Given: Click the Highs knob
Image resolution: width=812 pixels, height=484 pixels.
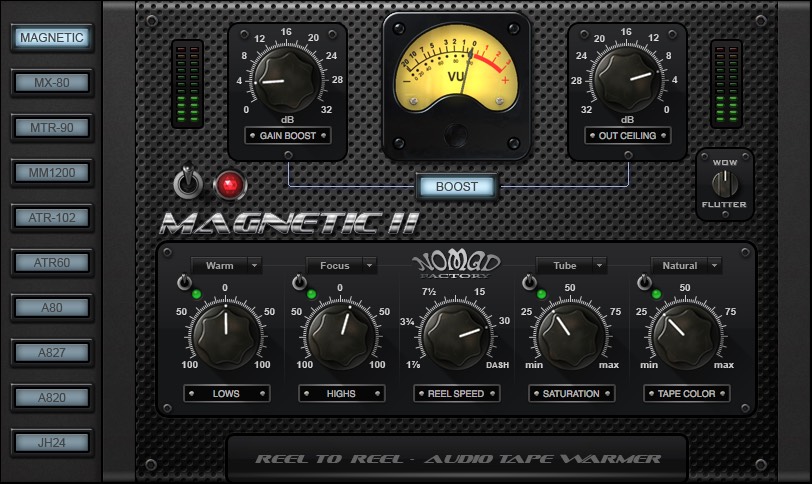Looking at the screenshot, I should pyautogui.click(x=341, y=336).
